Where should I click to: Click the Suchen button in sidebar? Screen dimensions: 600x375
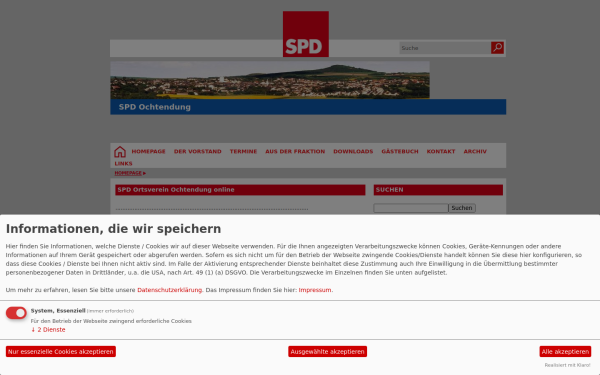462,208
